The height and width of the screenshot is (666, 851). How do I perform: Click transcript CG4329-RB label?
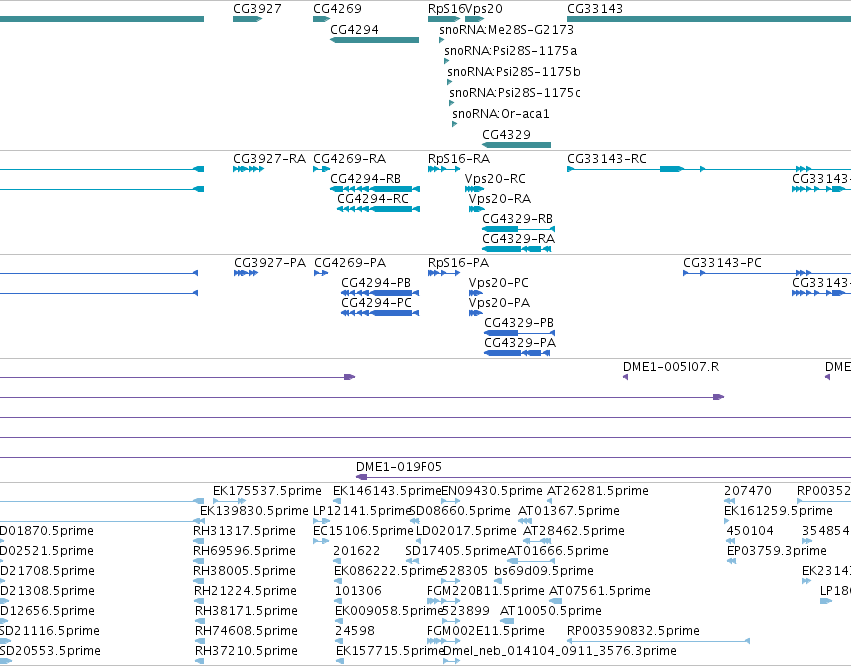click(x=518, y=219)
